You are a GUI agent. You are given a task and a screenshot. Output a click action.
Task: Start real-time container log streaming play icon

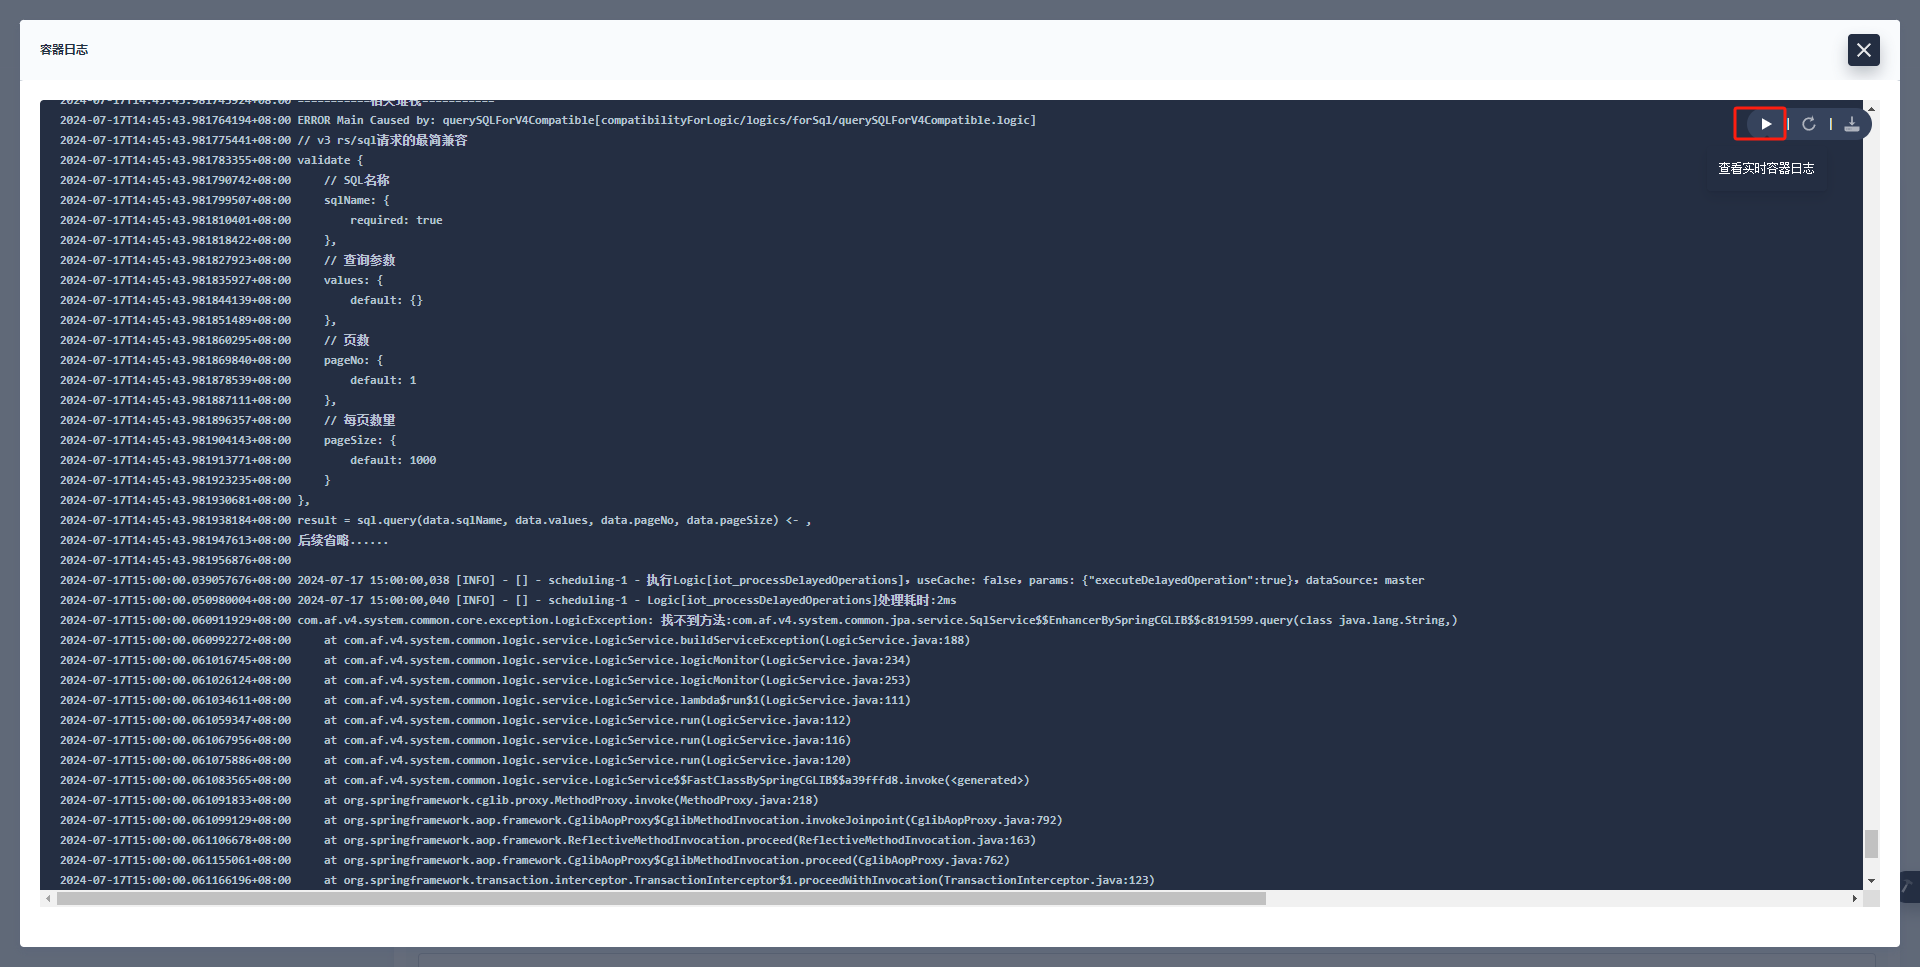point(1766,124)
